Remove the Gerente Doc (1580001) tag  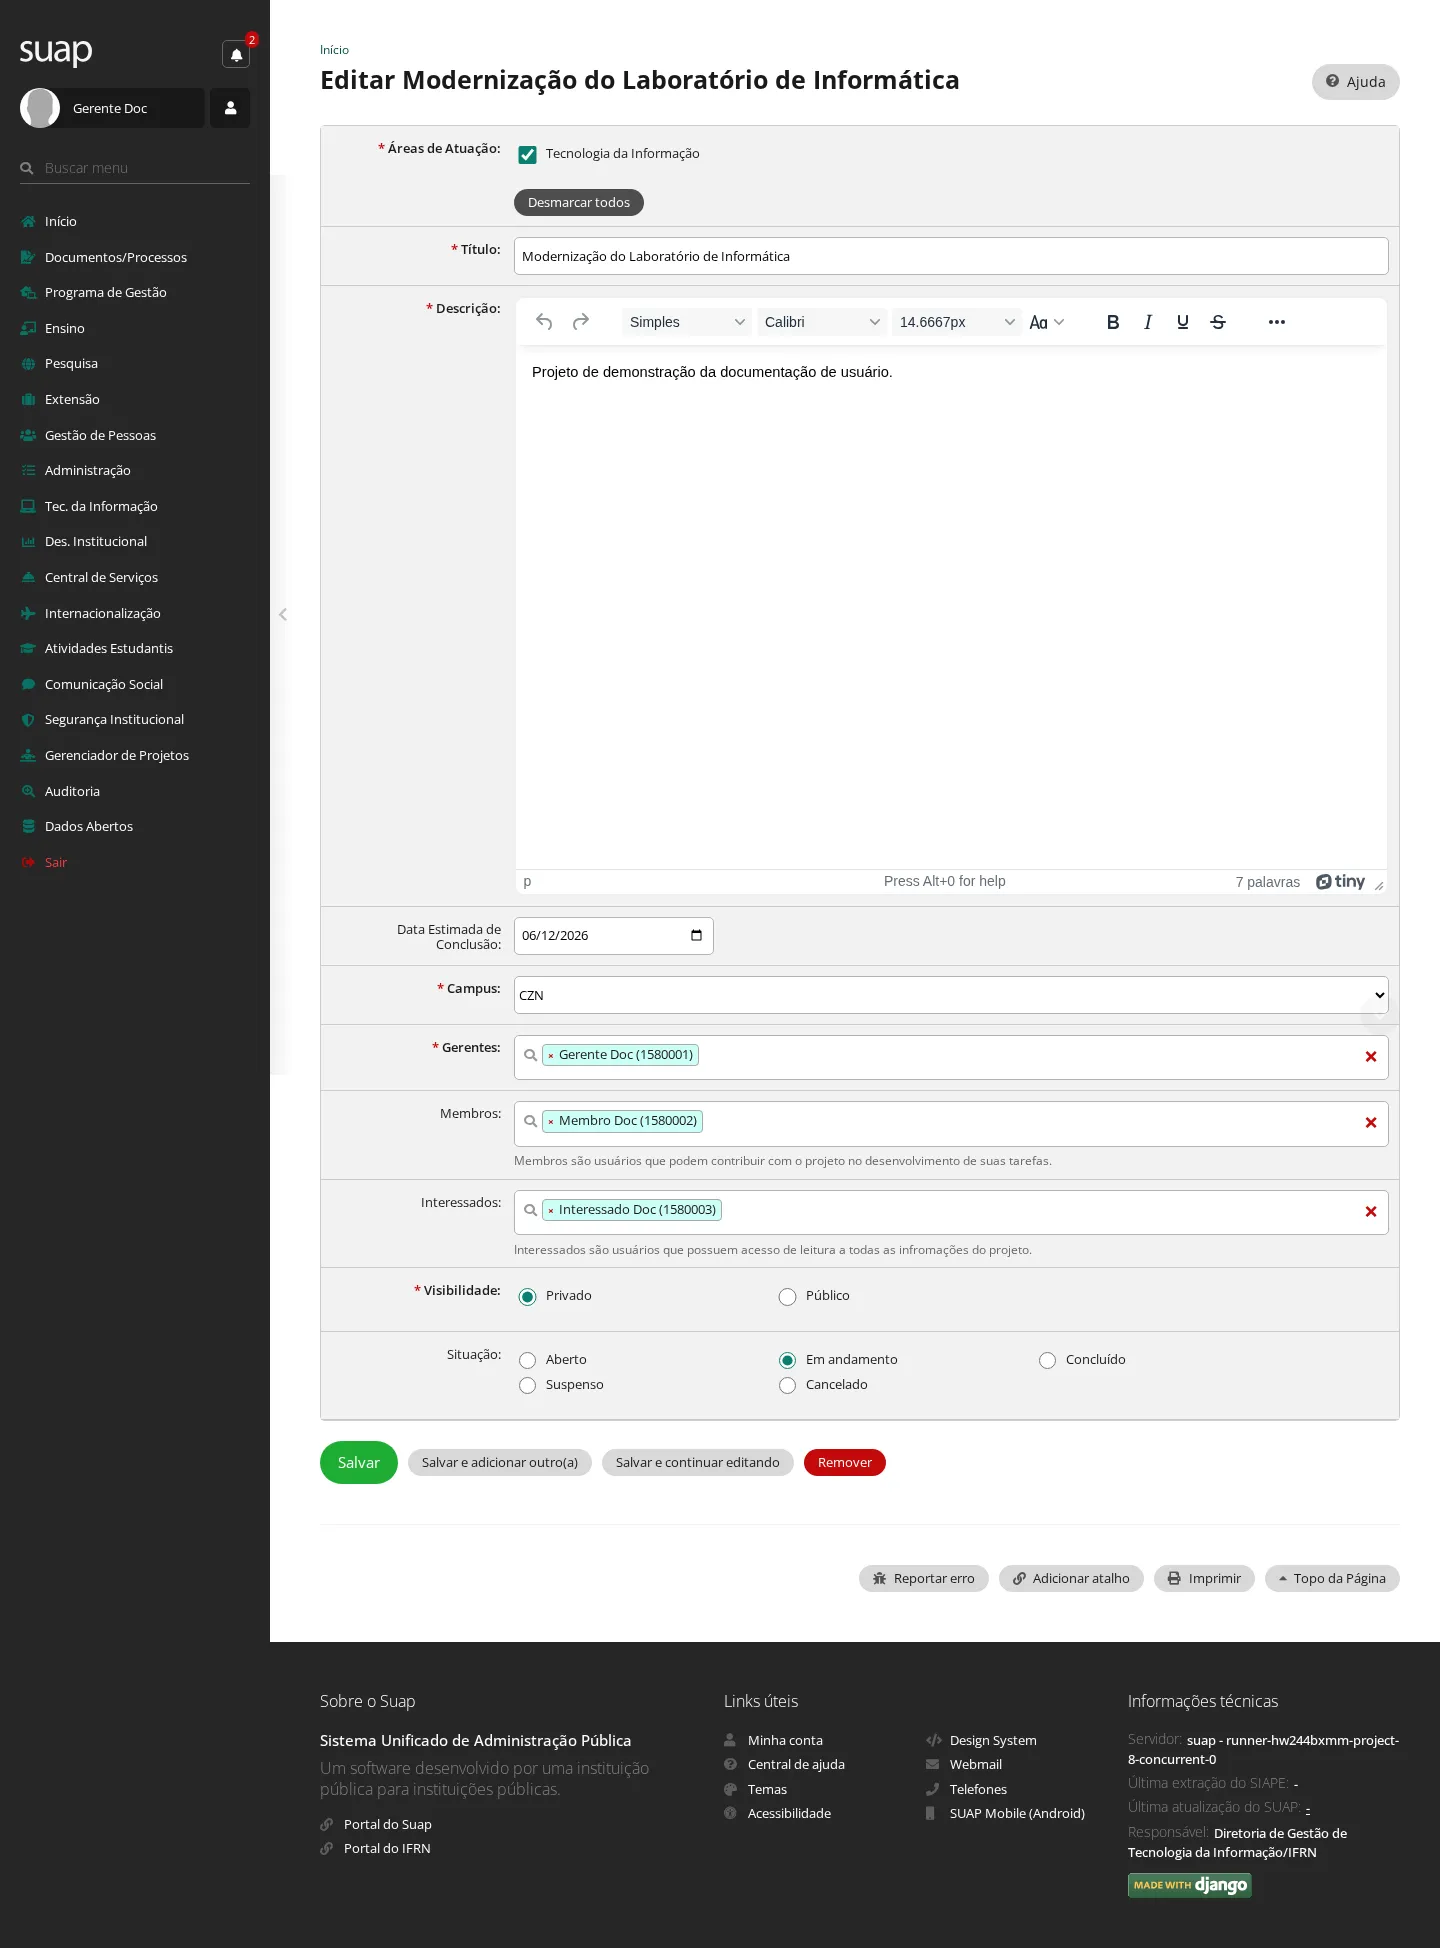(x=551, y=1056)
